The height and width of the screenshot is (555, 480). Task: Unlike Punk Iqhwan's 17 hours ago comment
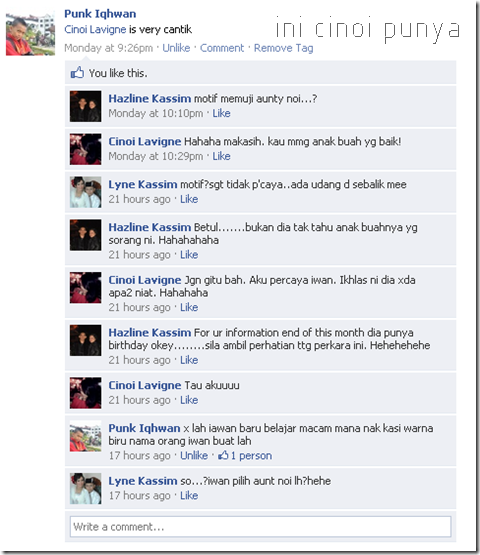[x=194, y=455]
